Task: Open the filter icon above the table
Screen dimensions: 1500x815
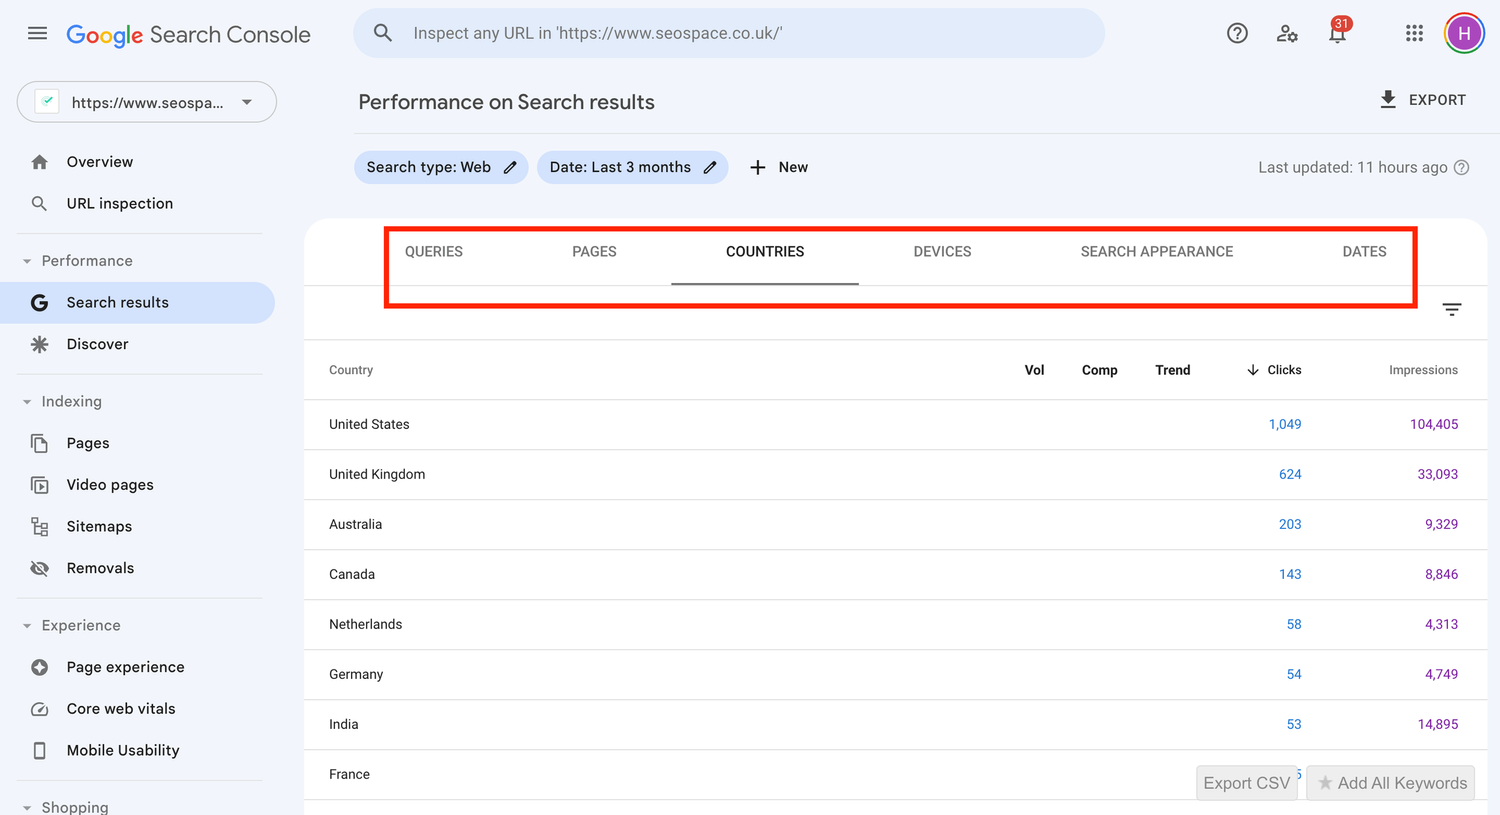Action: coord(1451,310)
